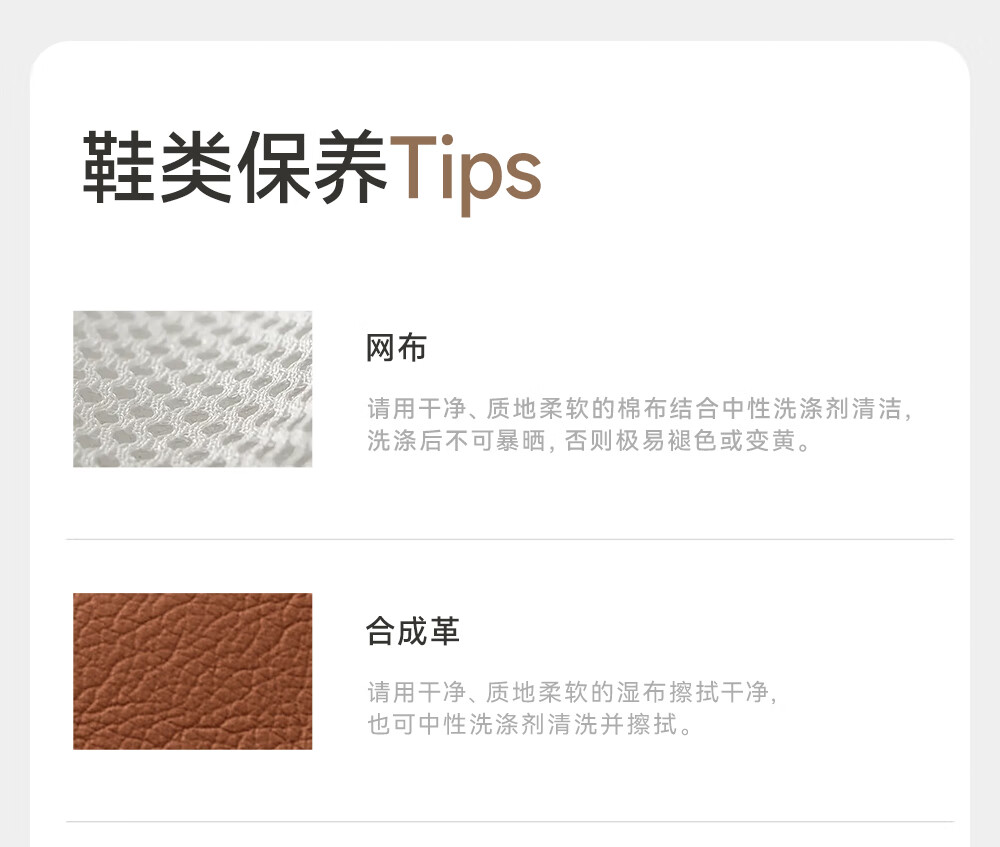Click the mesh fabric texture thumbnail
Image resolution: width=1000 pixels, height=847 pixels.
[x=193, y=389]
